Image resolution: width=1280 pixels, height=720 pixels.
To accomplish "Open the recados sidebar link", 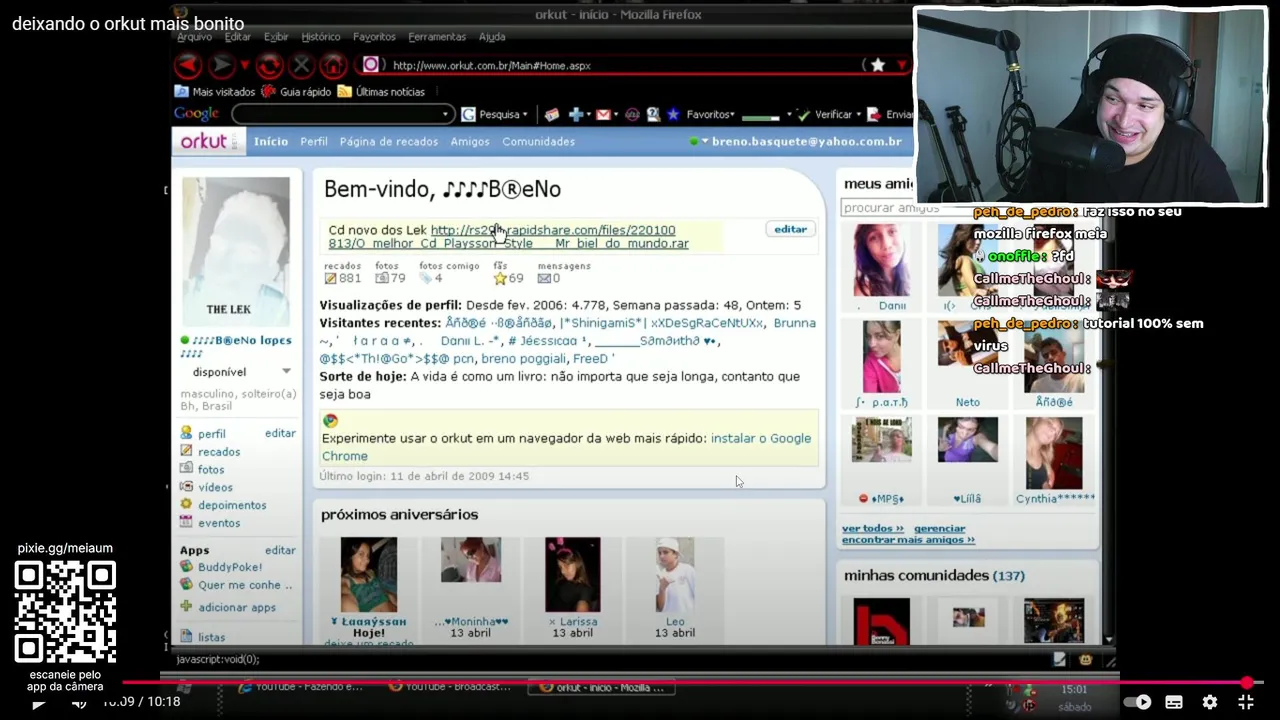I will (x=219, y=452).
